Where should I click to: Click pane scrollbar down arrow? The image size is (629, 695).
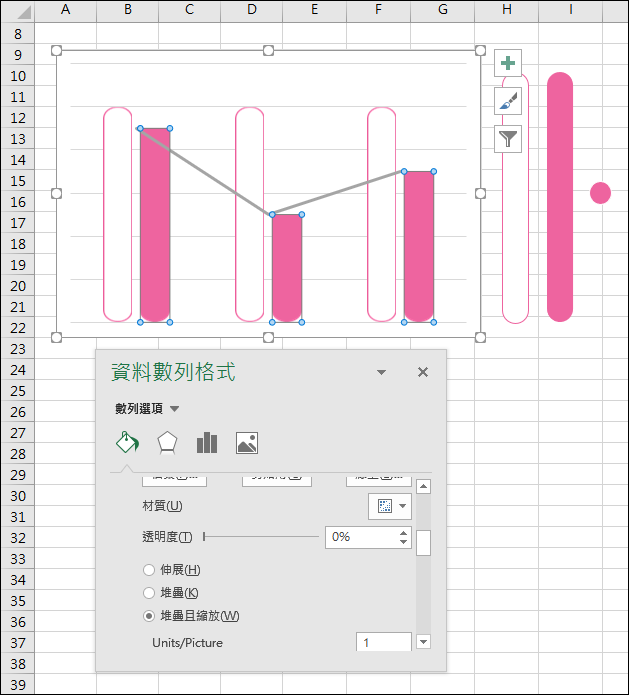click(423, 641)
